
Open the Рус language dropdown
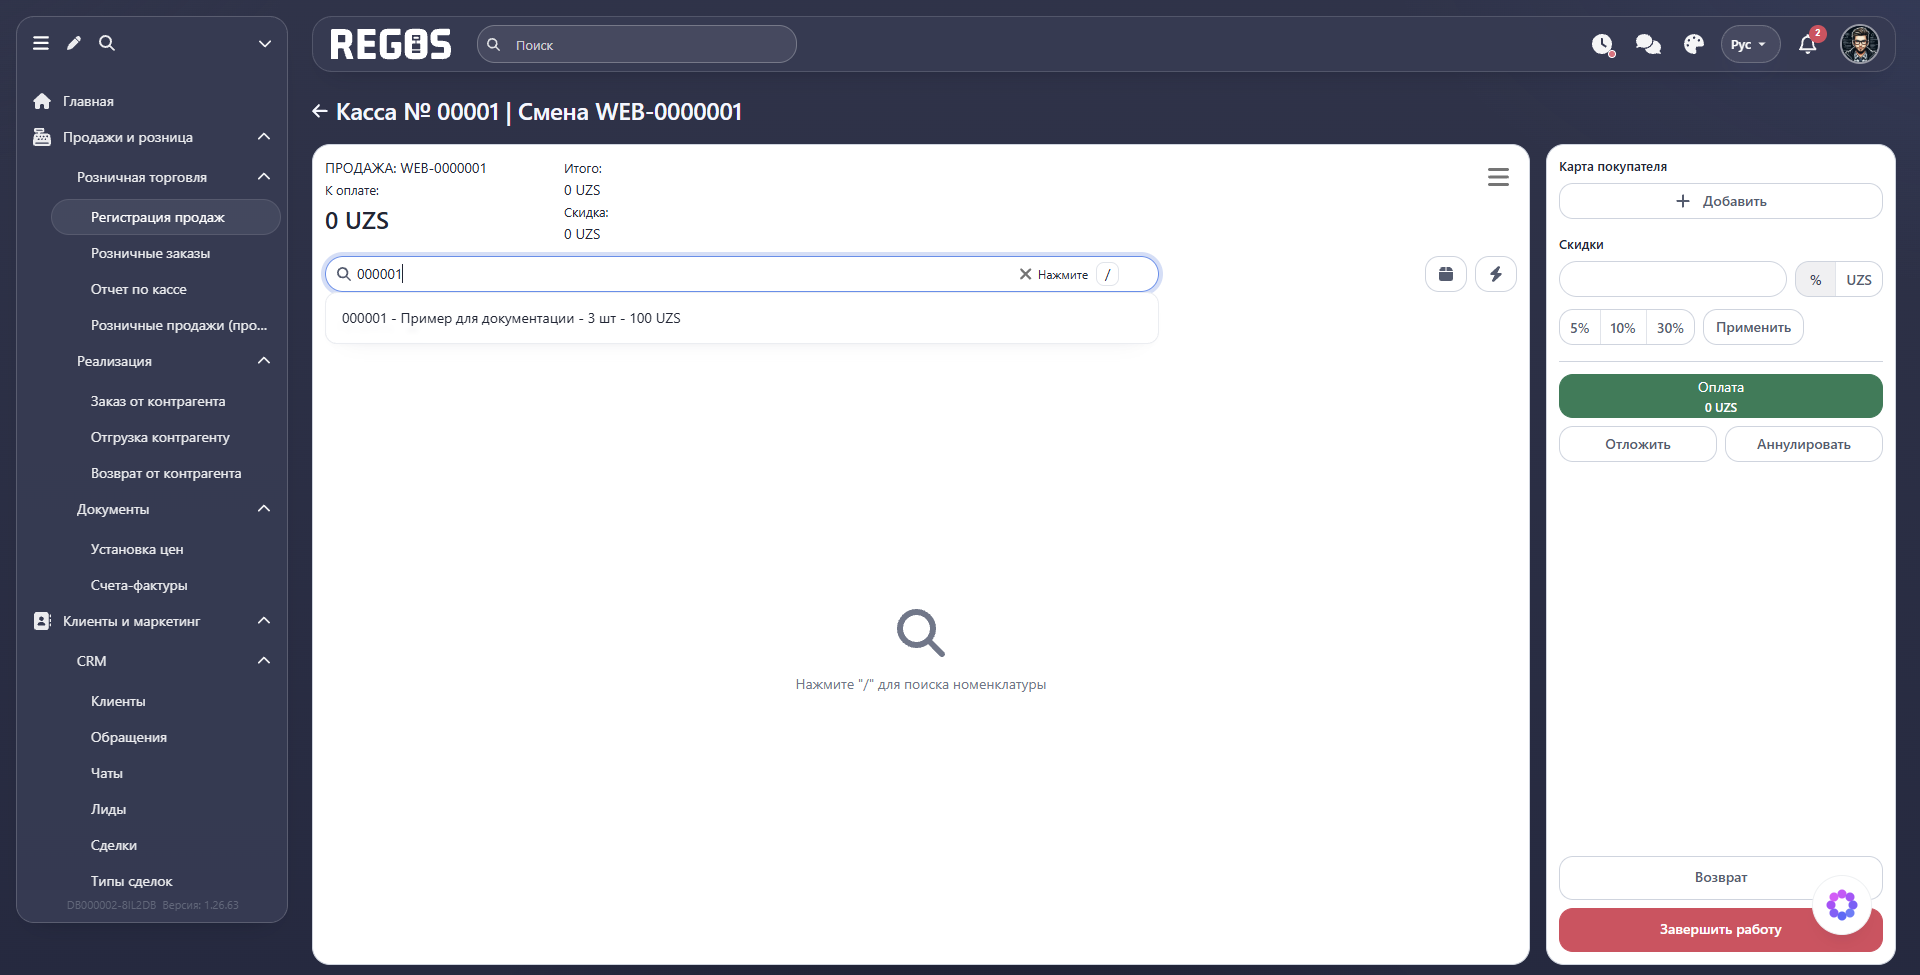click(x=1750, y=44)
